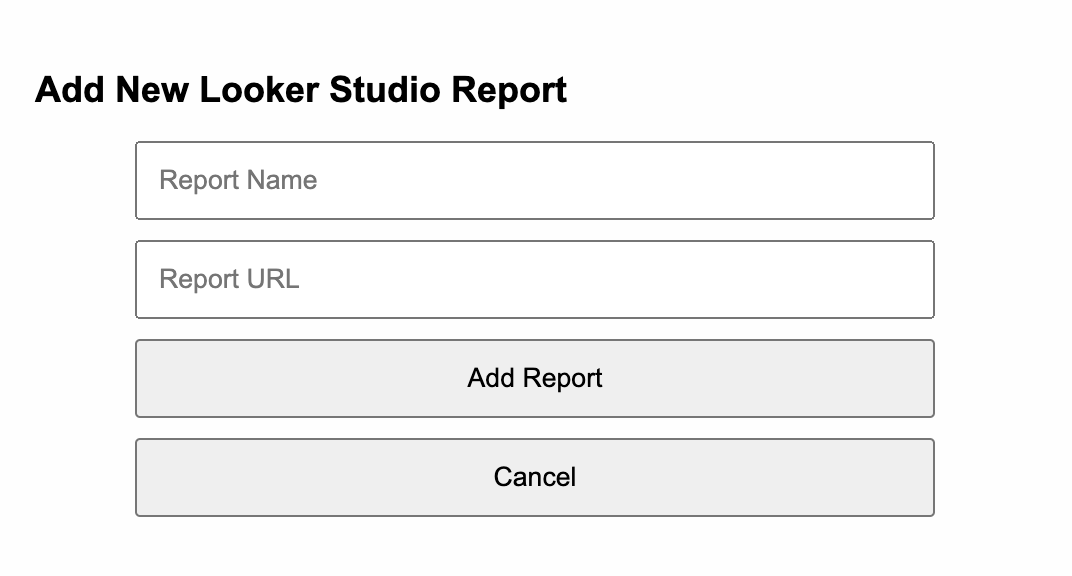1072x576 pixels.
Task: Click the 'Report URL' placeholder text
Action: coord(229,279)
